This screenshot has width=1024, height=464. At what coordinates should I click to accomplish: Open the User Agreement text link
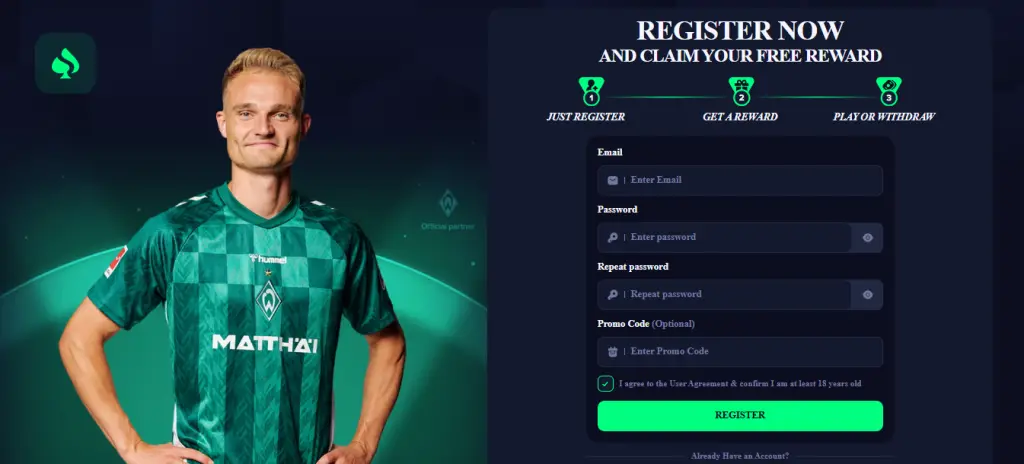tap(698, 384)
